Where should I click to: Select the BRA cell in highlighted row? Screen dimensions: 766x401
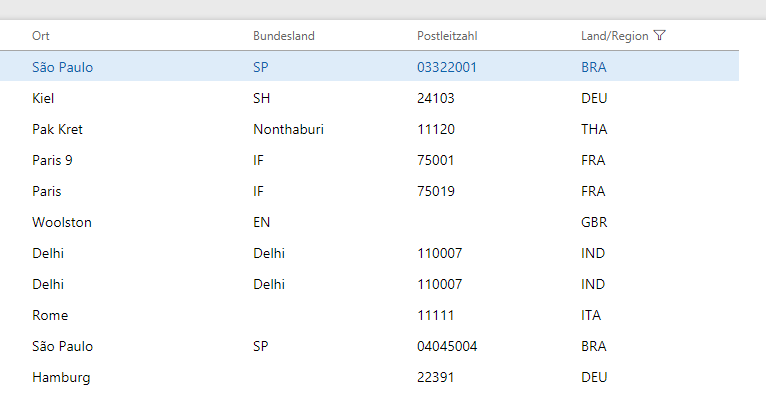[x=594, y=68]
